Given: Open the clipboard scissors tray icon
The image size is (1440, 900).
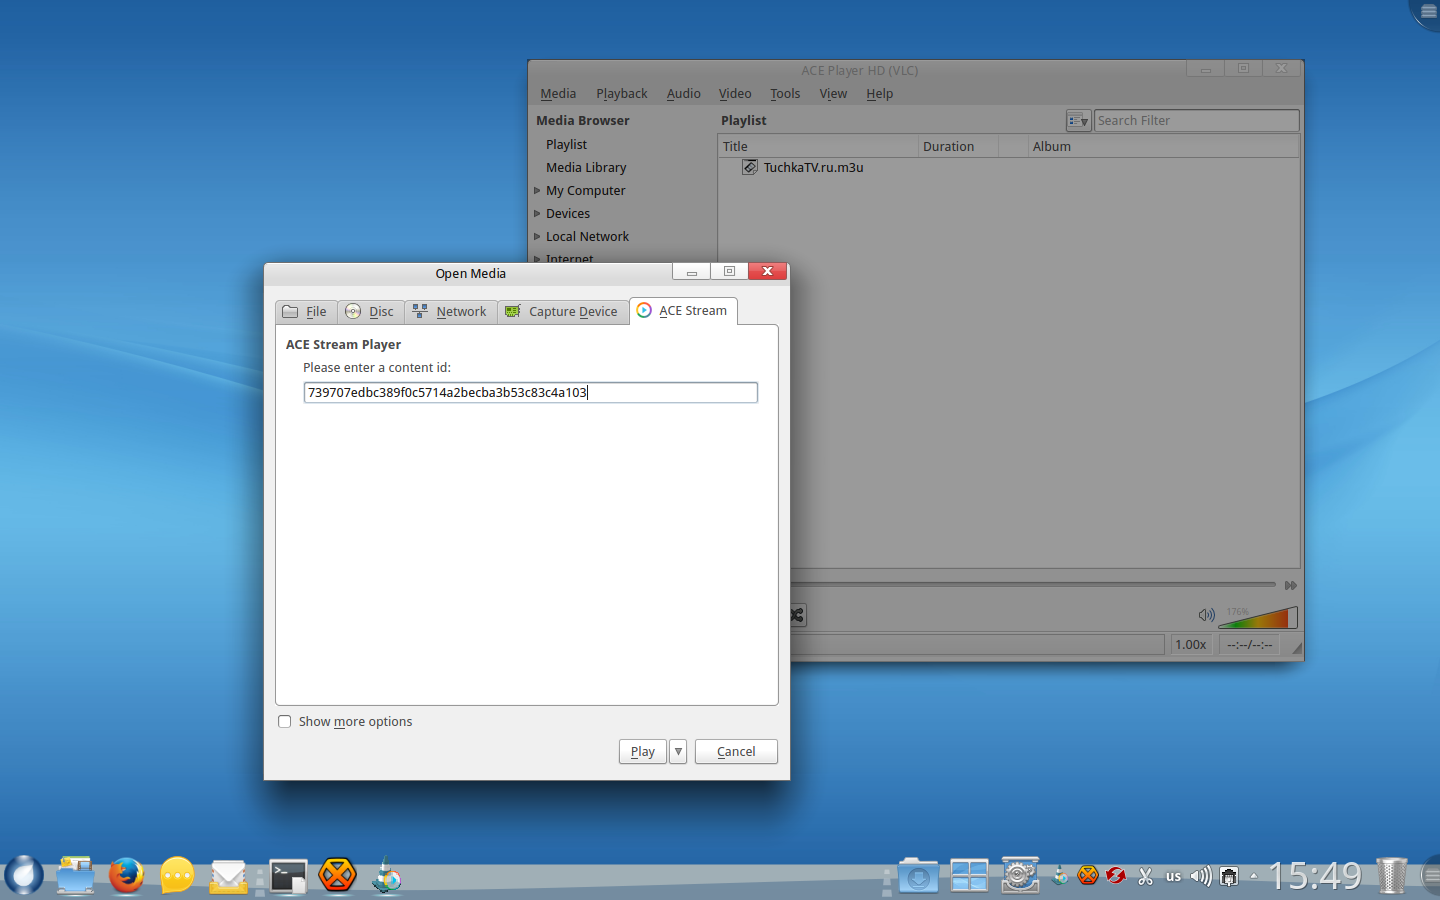Looking at the screenshot, I should tap(1145, 877).
